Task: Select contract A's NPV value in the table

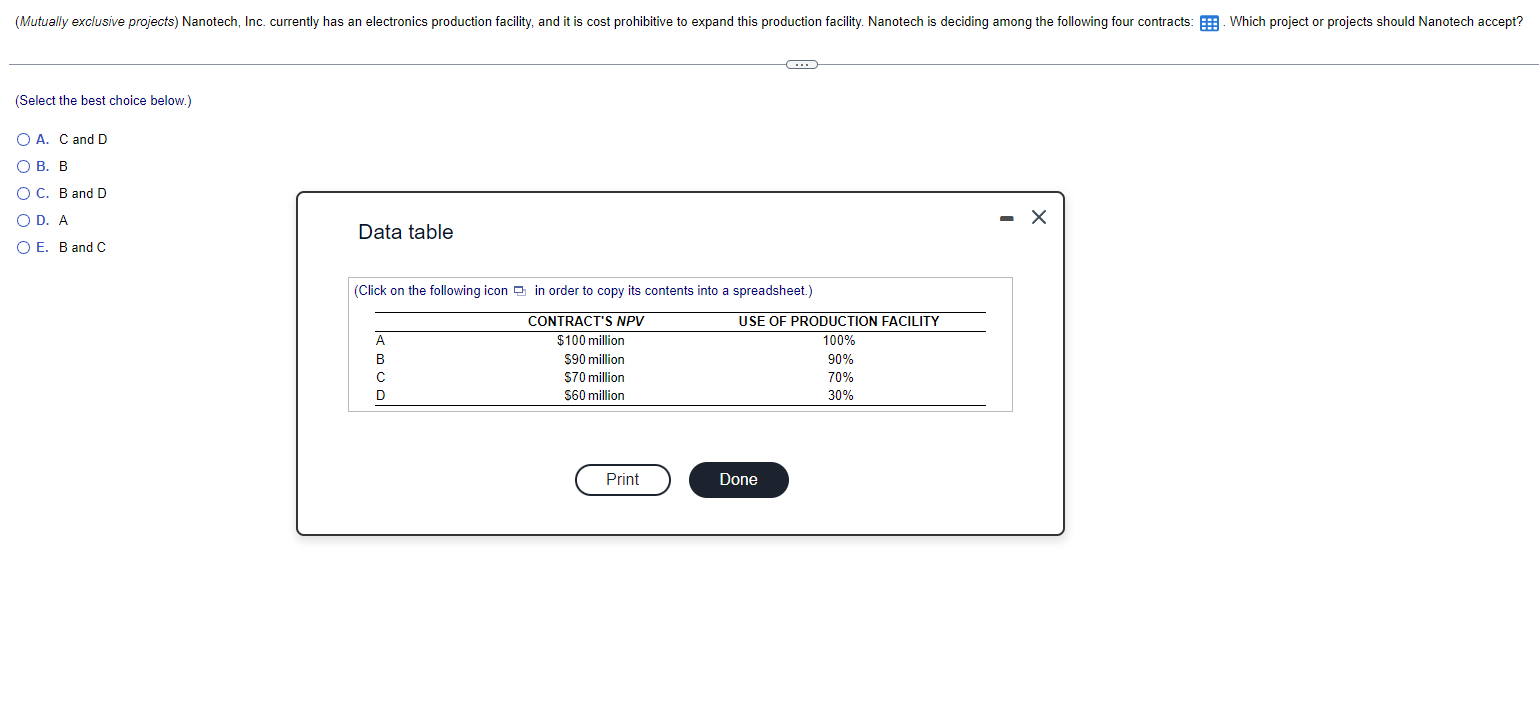Action: click(594, 340)
